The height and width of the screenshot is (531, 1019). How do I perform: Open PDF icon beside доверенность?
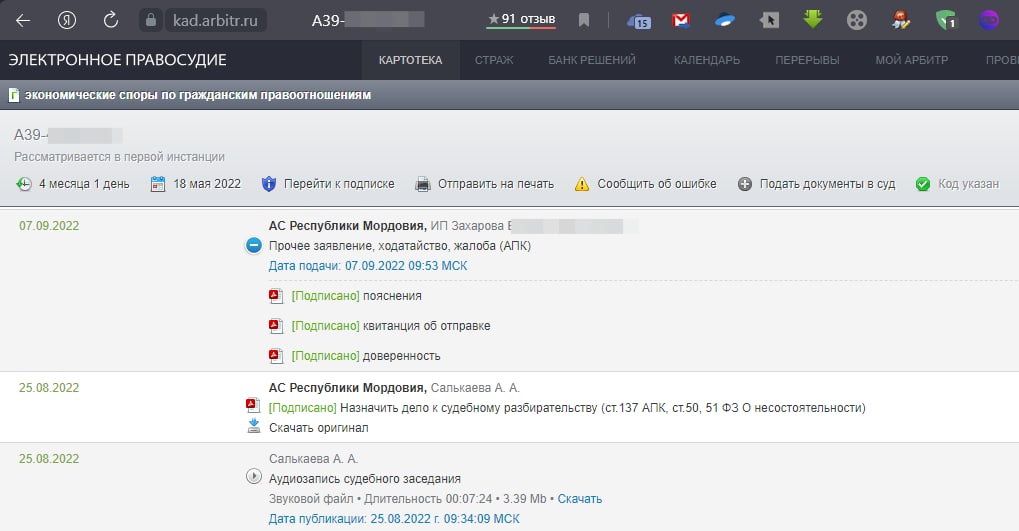[276, 356]
